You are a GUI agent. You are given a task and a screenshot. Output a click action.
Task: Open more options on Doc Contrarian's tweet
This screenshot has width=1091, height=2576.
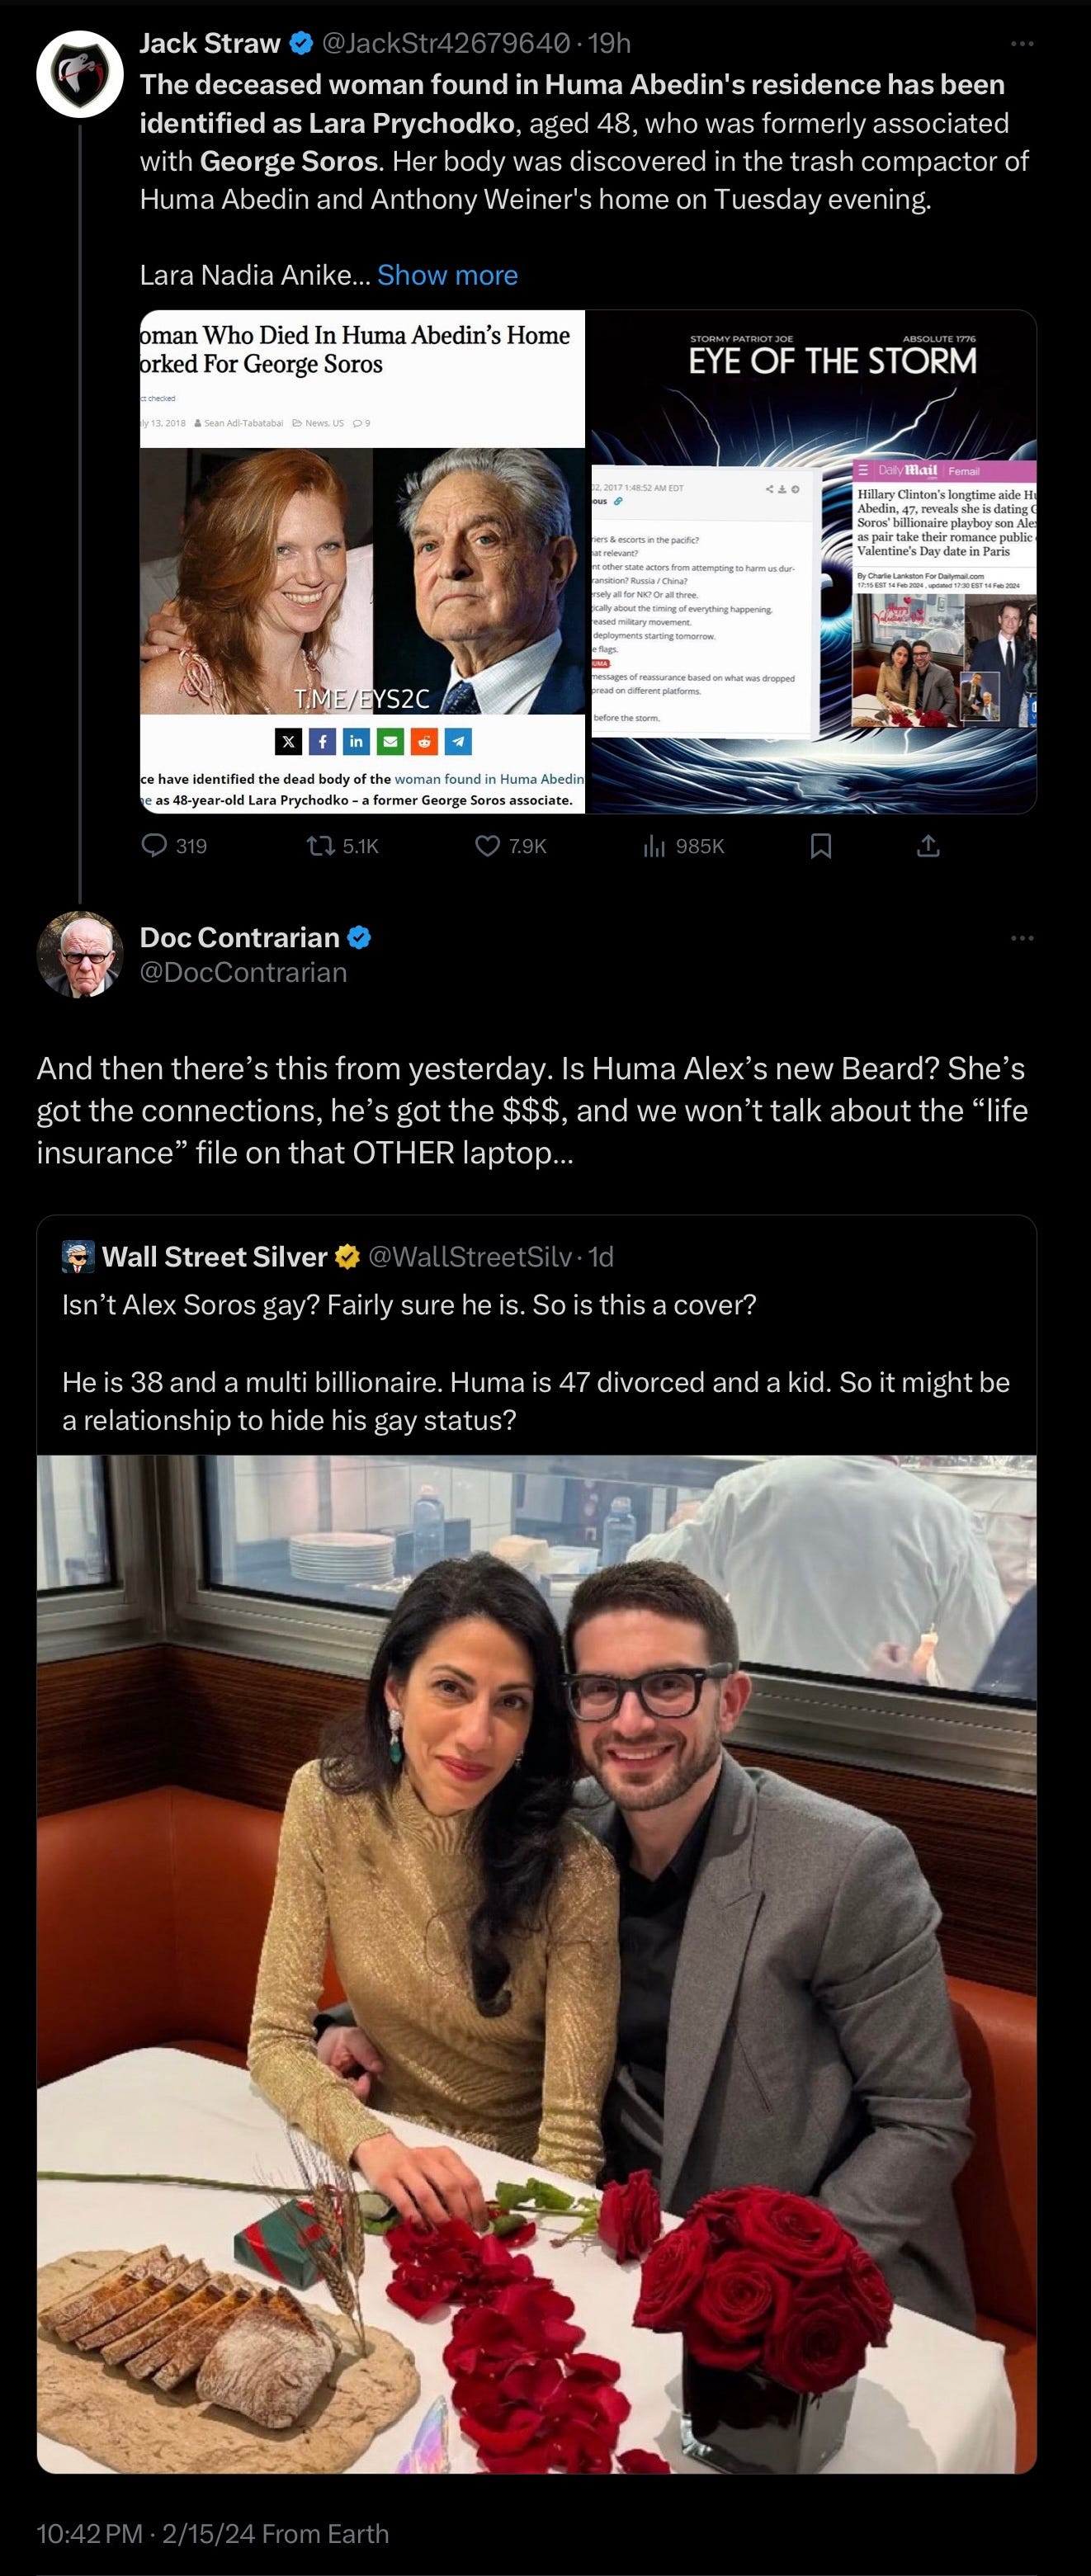pos(1022,938)
